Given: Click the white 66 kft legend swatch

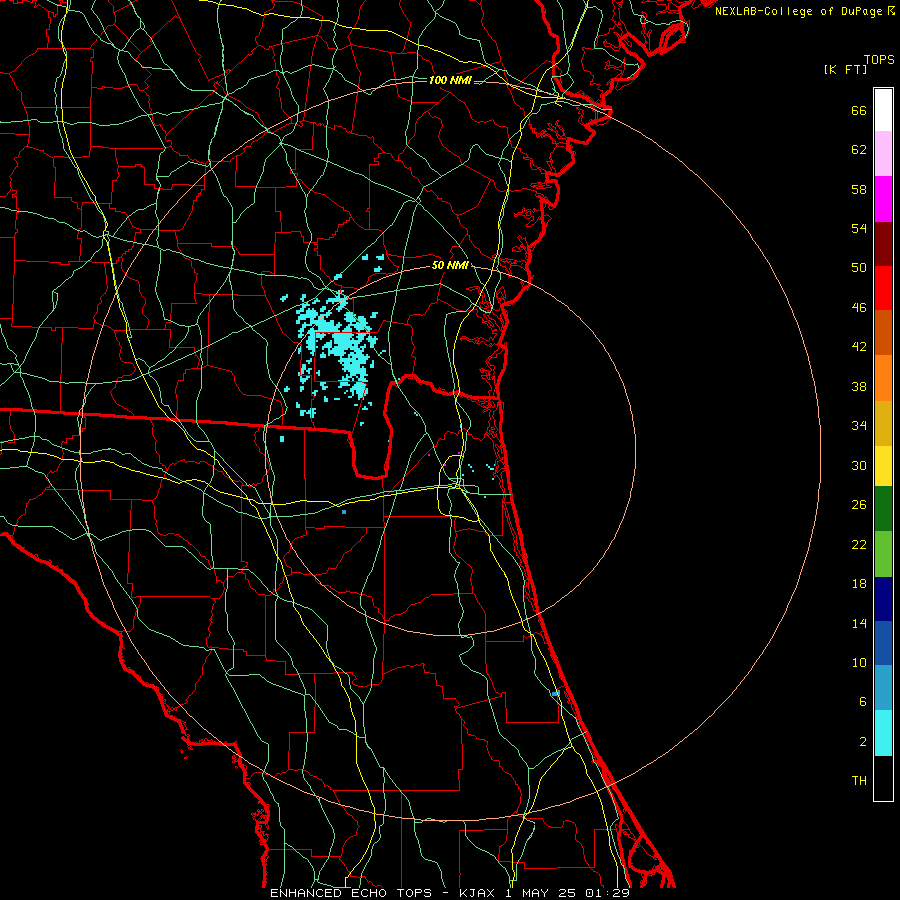Looking at the screenshot, I should (x=883, y=110).
